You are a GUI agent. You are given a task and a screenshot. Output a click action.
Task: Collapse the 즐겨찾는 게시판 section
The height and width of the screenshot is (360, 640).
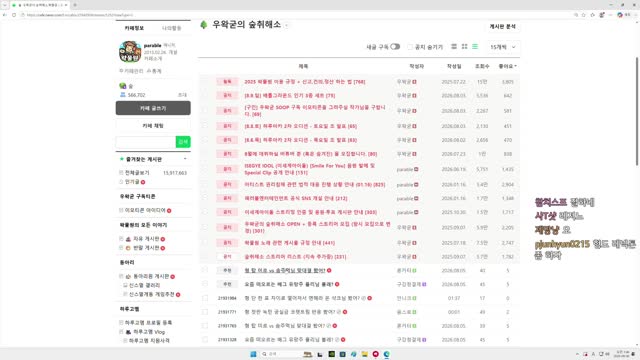click(x=185, y=159)
